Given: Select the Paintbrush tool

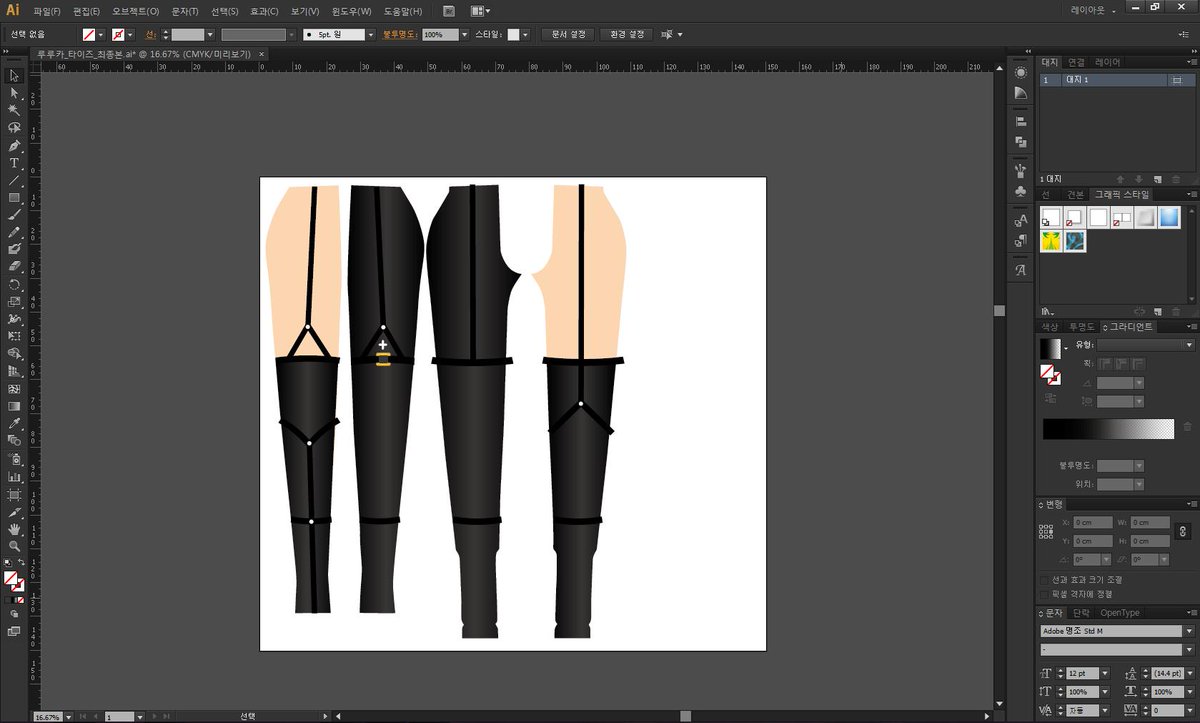Looking at the screenshot, I should coord(14,214).
